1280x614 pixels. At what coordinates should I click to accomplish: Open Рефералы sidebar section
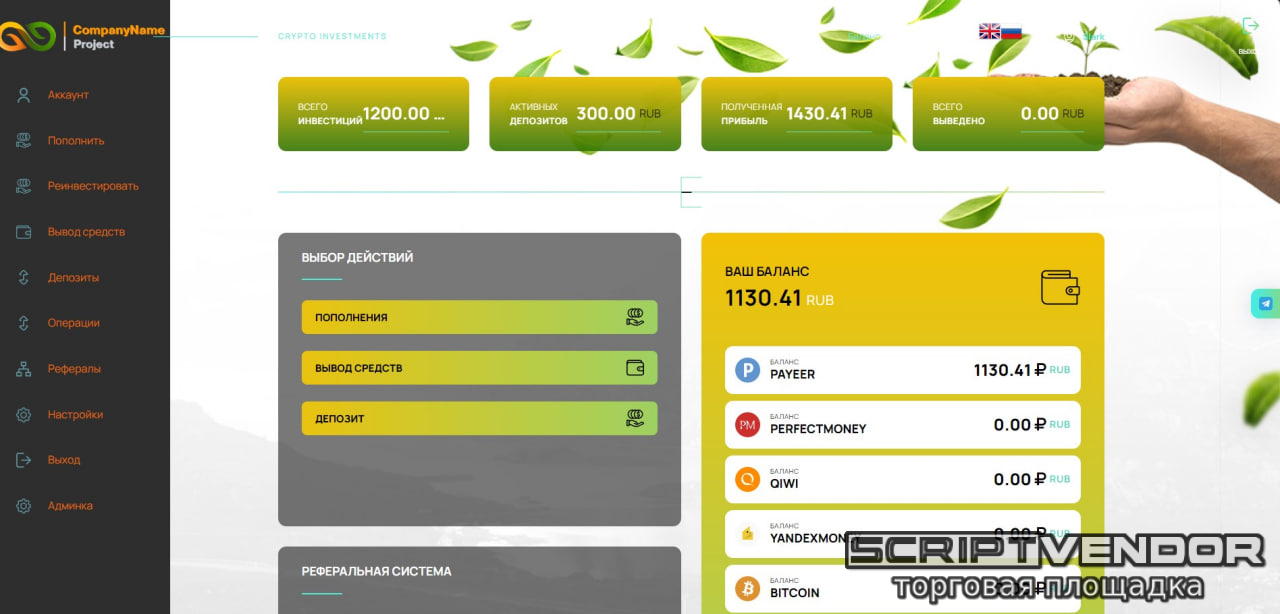(74, 369)
